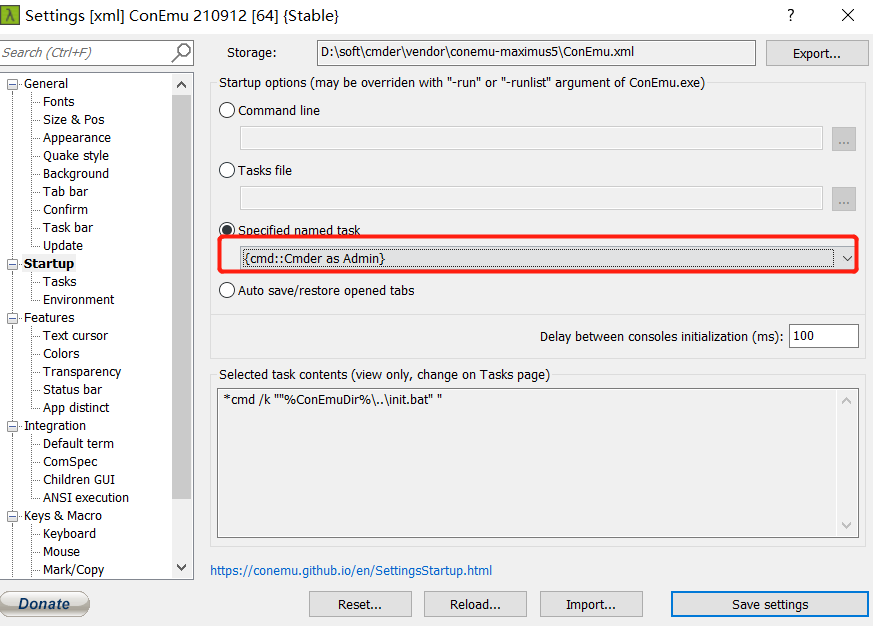Image resolution: width=873 pixels, height=626 pixels.
Task: Click the ConEmu lambda title icon
Action: click(9, 15)
